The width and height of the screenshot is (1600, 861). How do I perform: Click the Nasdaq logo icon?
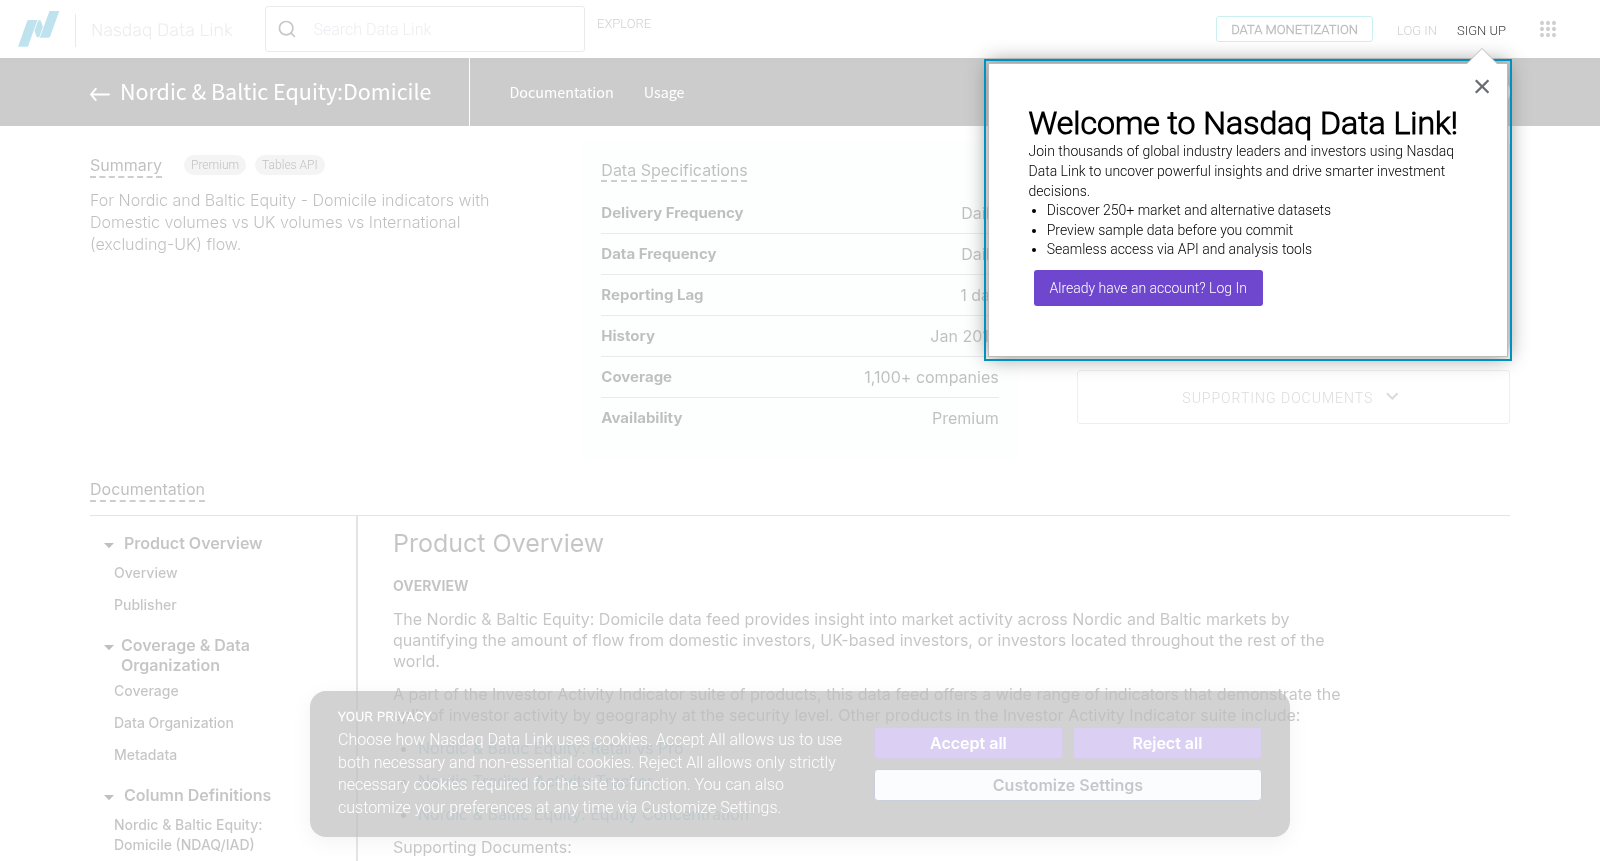(39, 29)
